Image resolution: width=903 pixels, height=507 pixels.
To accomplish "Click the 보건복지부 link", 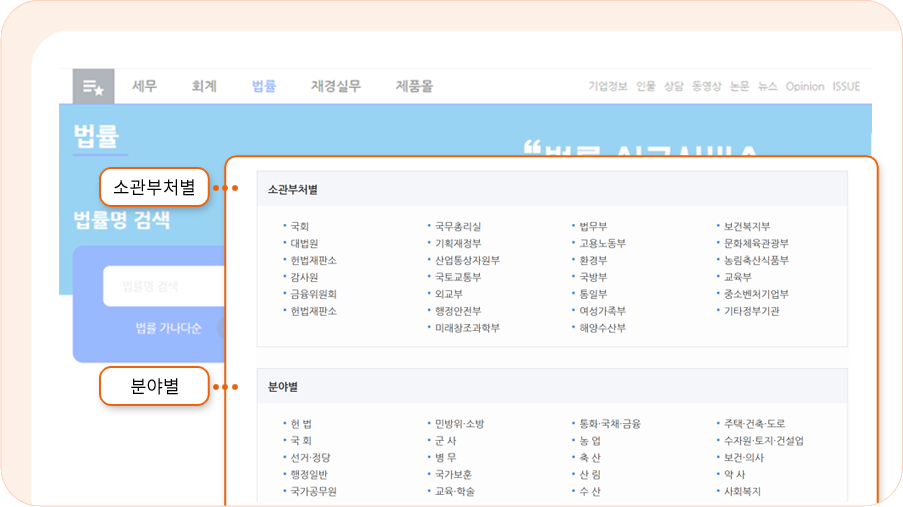I will click(747, 226).
